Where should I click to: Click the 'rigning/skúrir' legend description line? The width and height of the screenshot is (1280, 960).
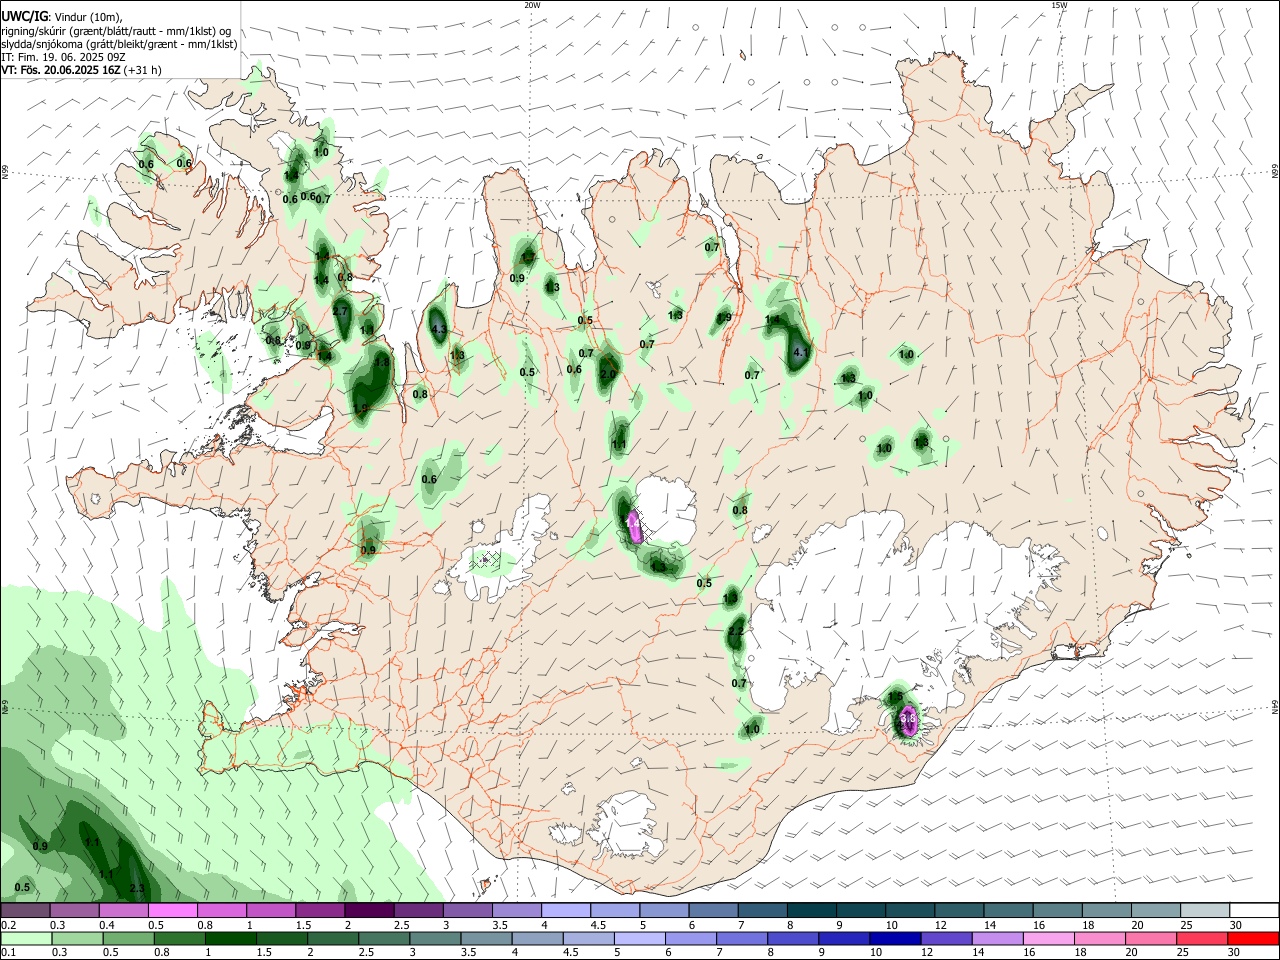tap(116, 31)
